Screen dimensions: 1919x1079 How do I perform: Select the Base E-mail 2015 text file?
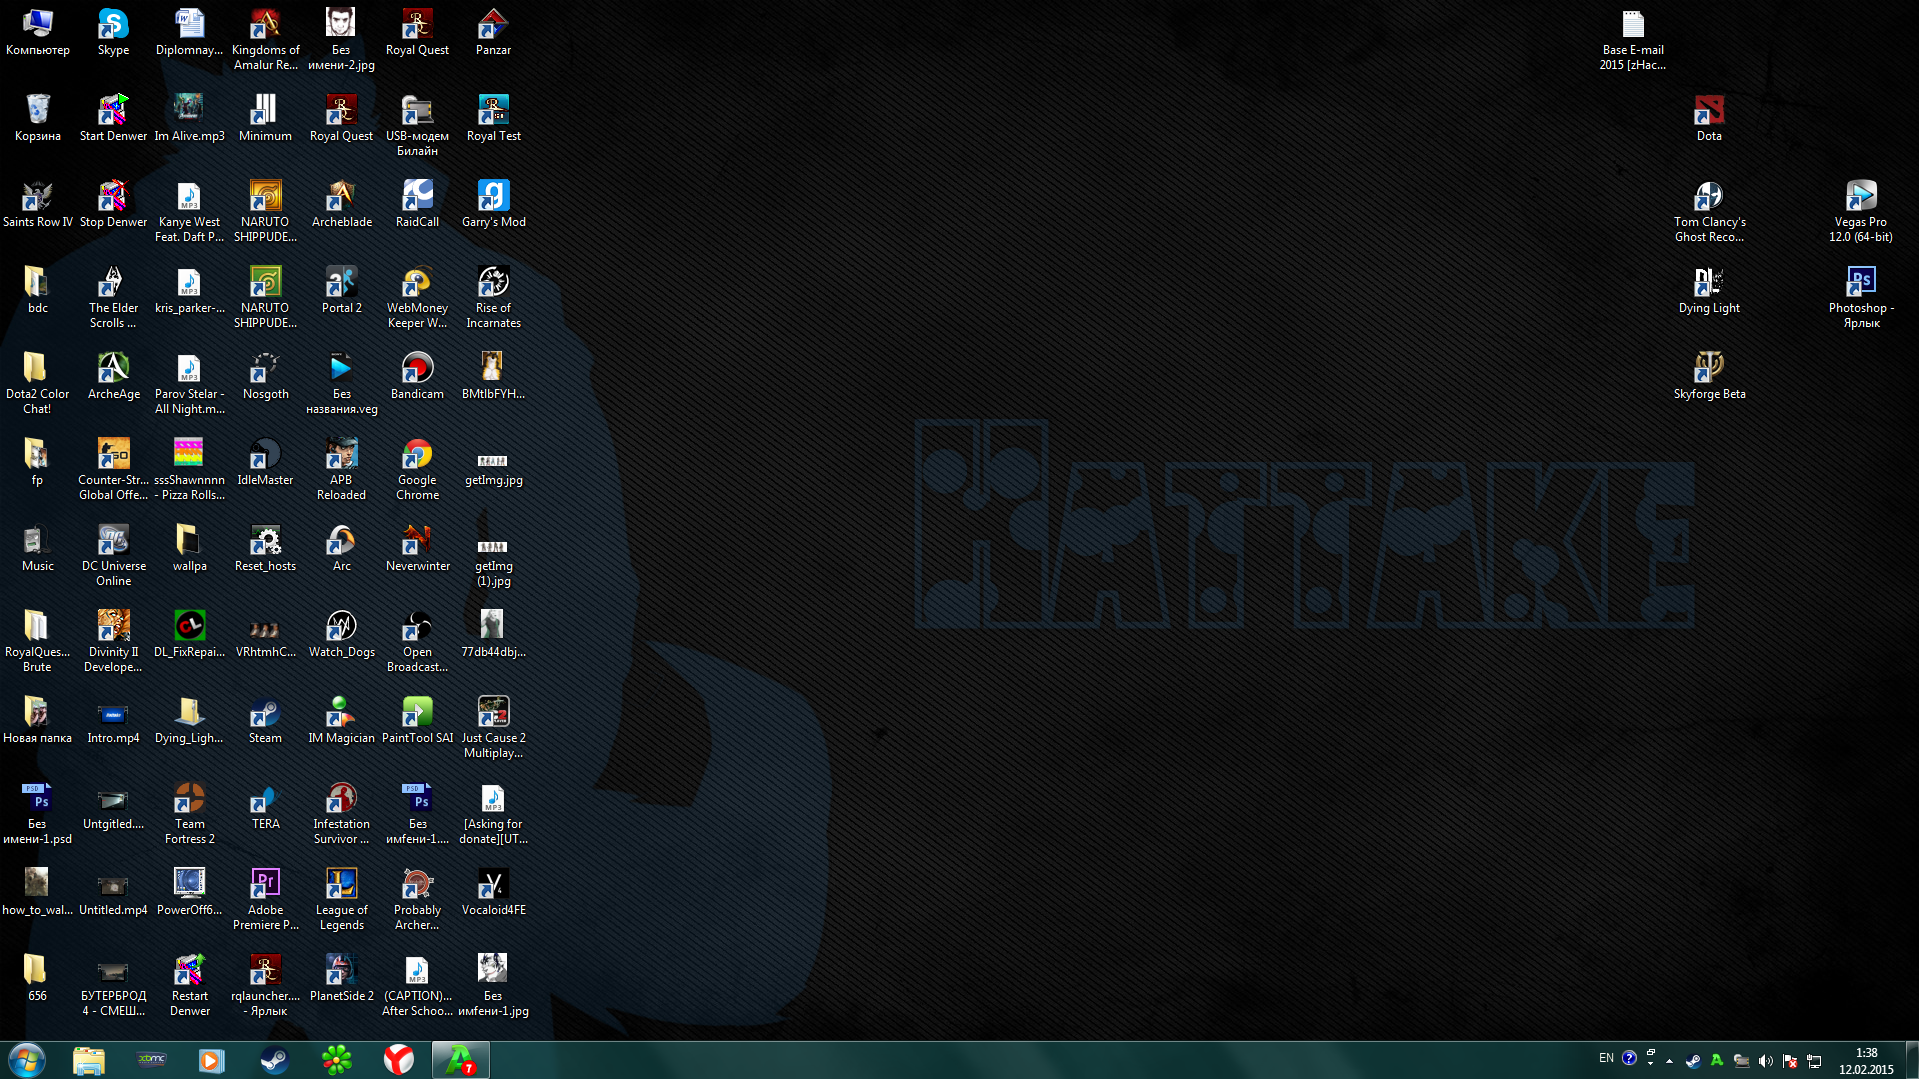1632,25
